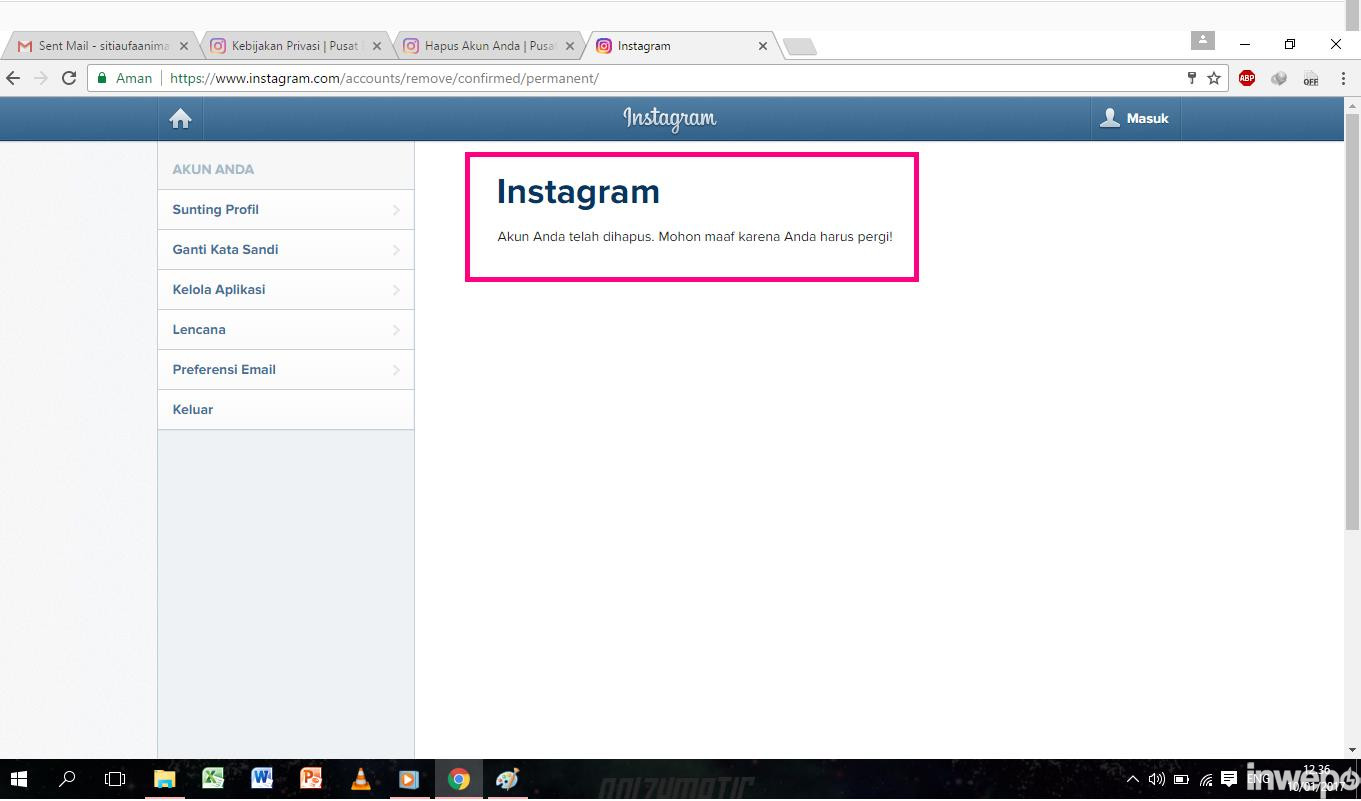
Task: Open Windows taskbar search
Action: pyautogui.click(x=67, y=779)
